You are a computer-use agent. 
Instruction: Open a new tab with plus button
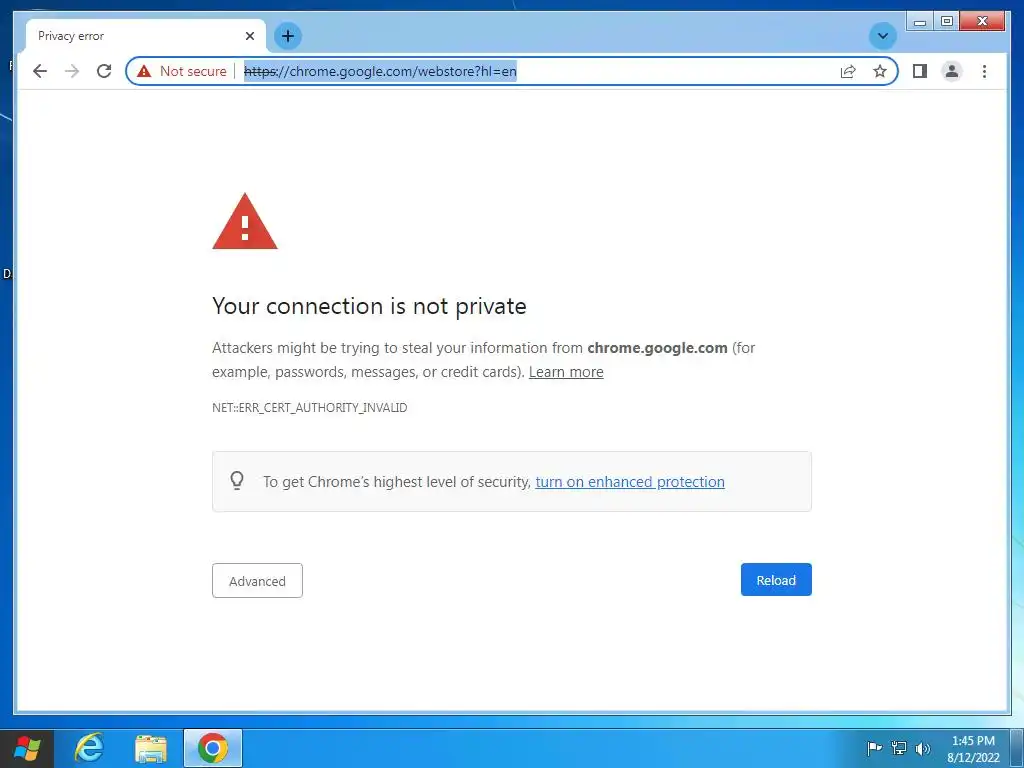point(288,36)
